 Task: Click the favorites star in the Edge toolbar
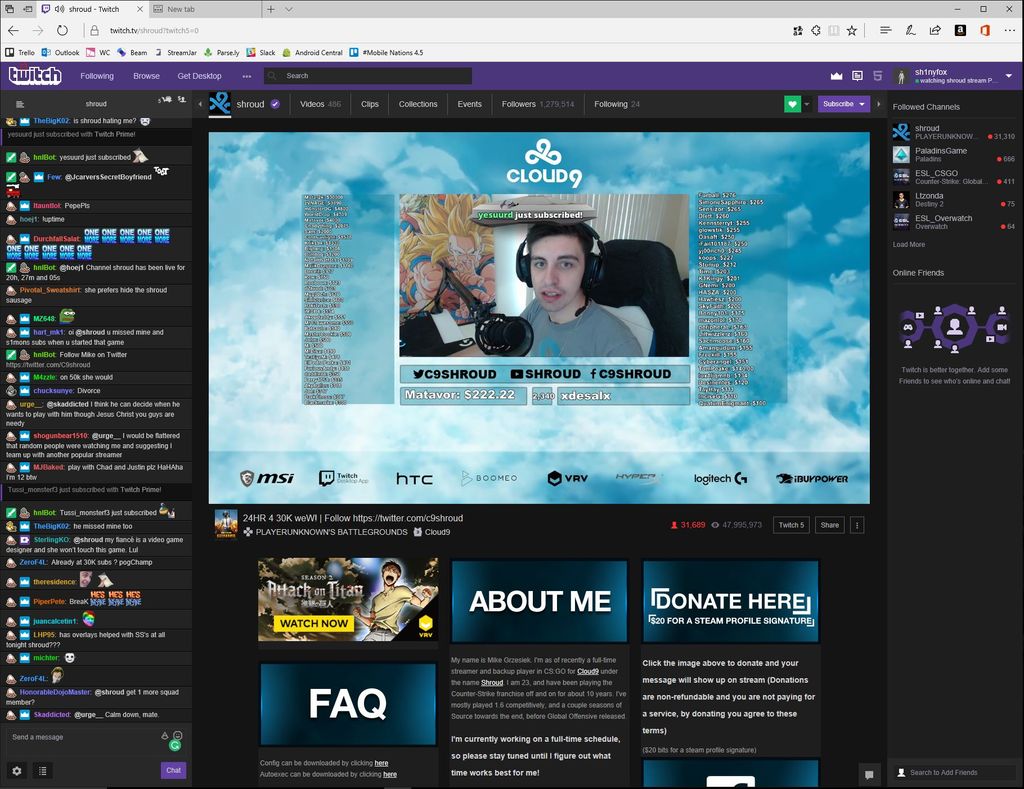click(851, 30)
